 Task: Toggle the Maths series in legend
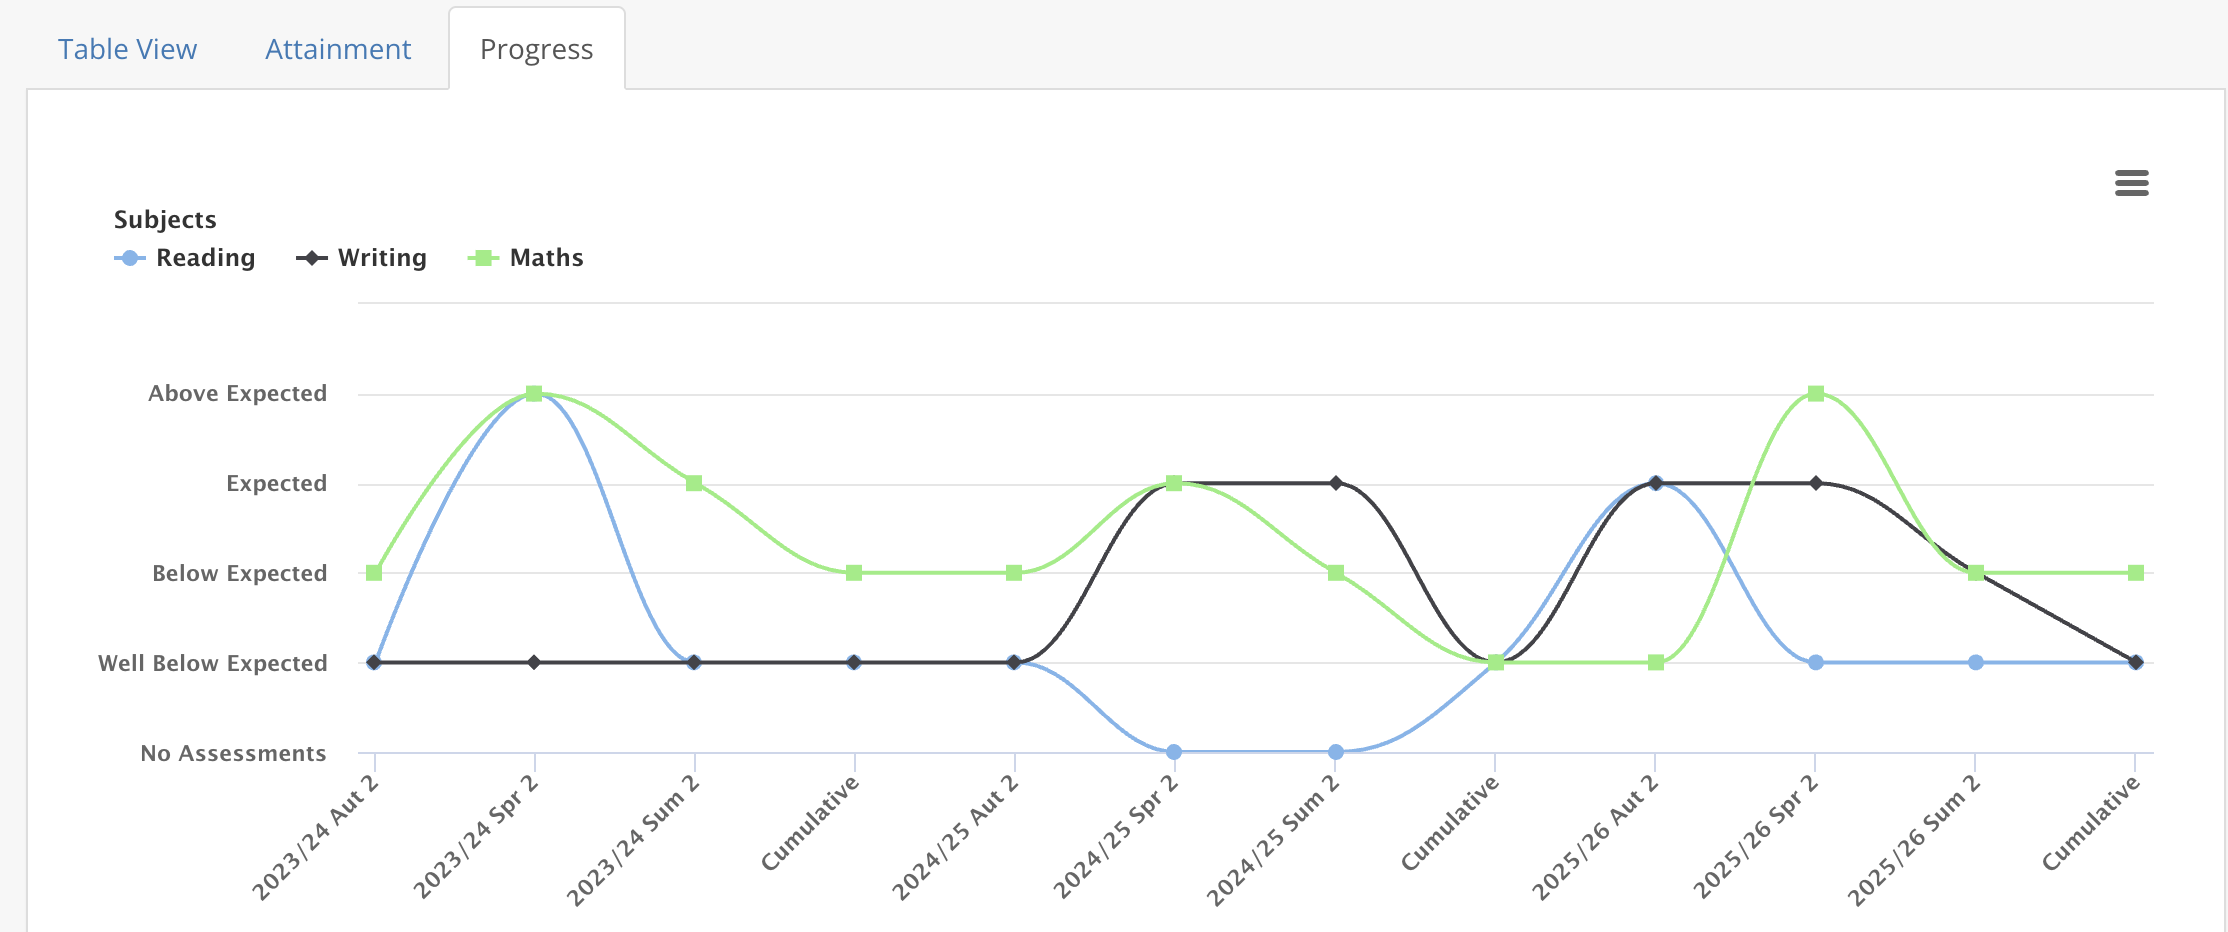[526, 258]
